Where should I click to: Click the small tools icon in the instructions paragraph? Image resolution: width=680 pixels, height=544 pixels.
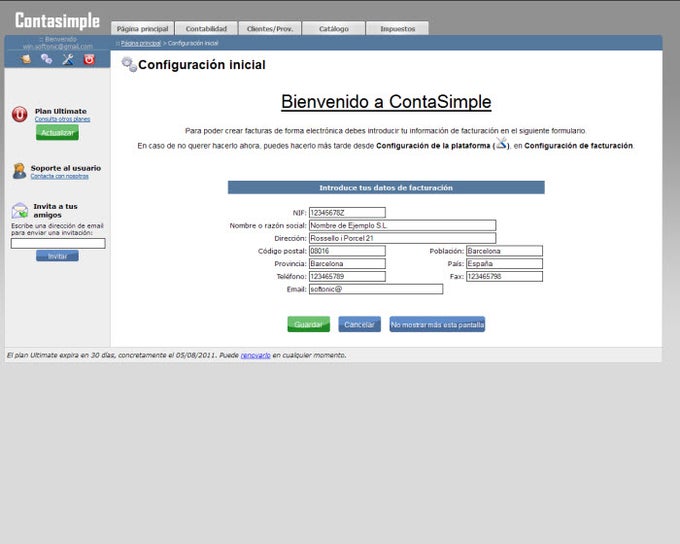501,143
